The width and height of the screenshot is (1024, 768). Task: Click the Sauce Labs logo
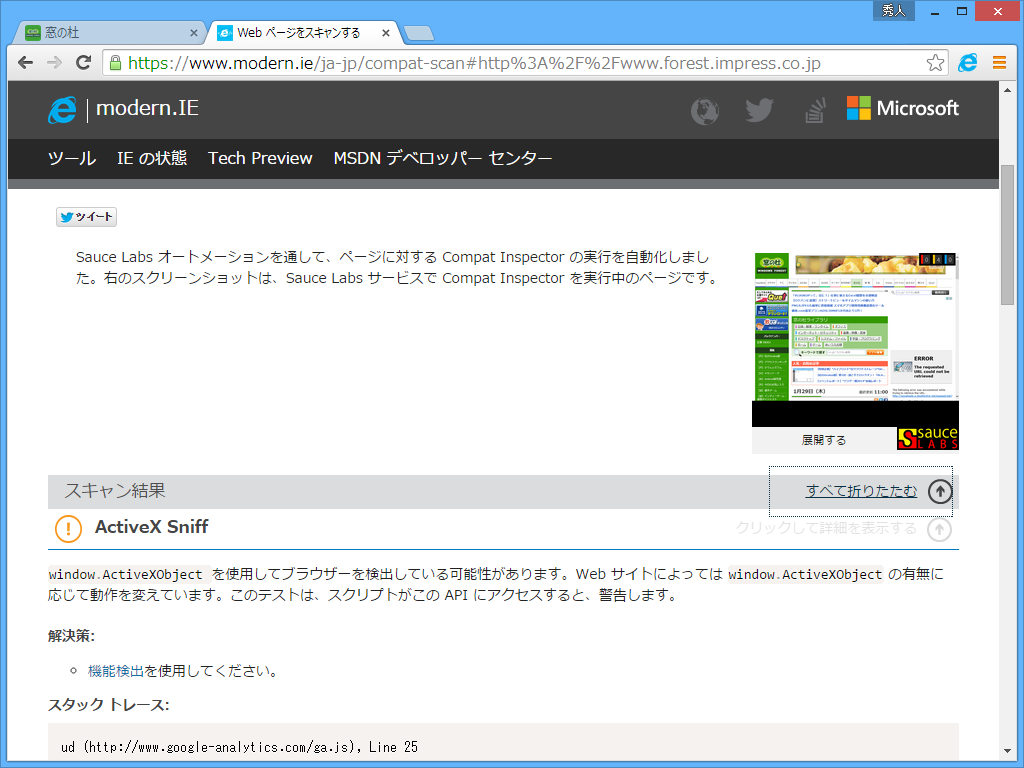927,437
